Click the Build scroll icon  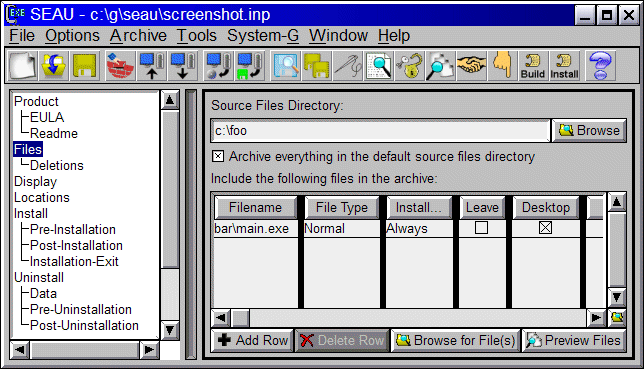click(x=533, y=66)
